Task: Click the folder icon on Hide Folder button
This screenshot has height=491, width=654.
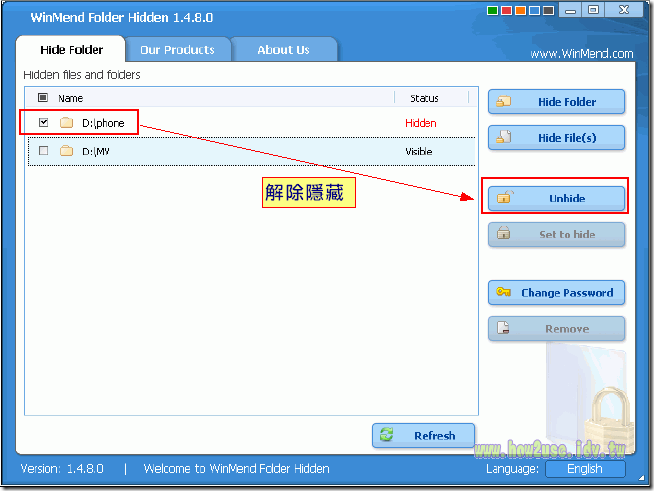Action: (x=504, y=101)
